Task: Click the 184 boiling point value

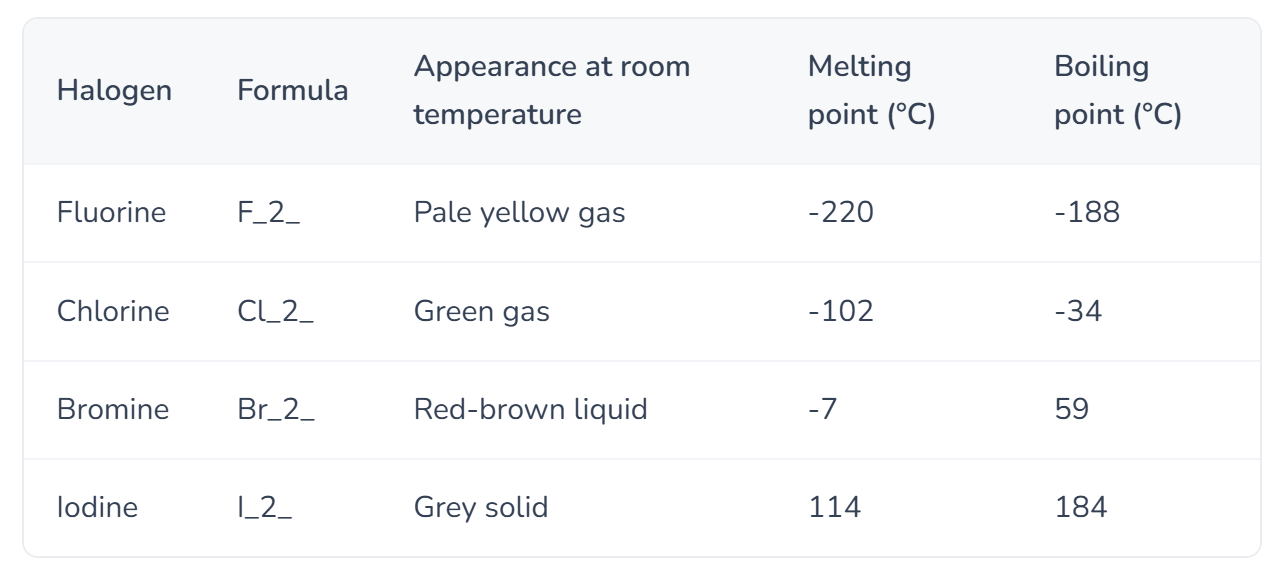Action: (1081, 507)
